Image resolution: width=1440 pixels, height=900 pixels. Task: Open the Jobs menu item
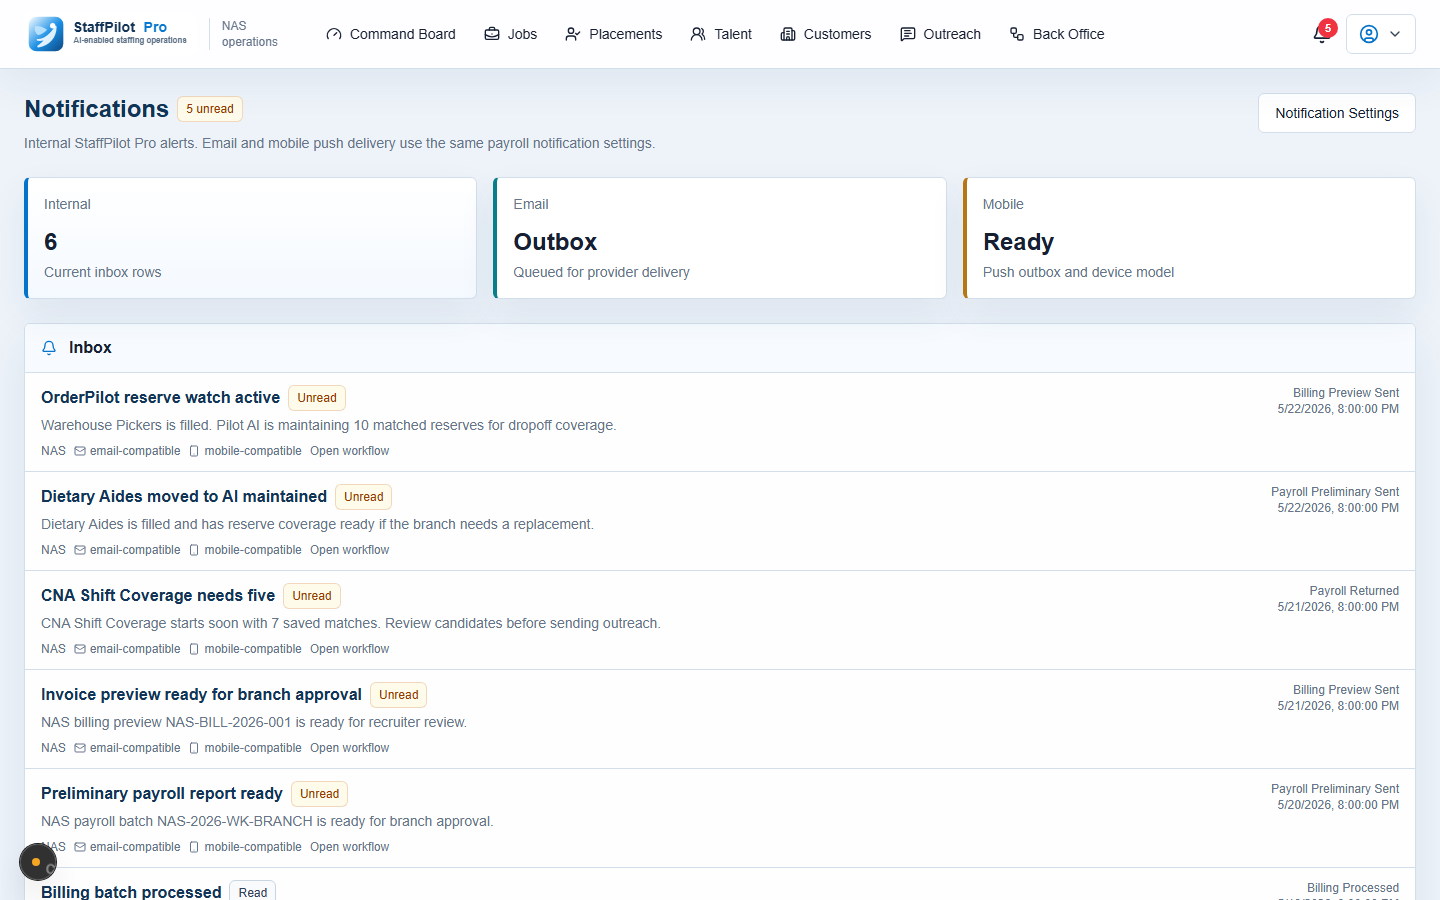(x=511, y=34)
